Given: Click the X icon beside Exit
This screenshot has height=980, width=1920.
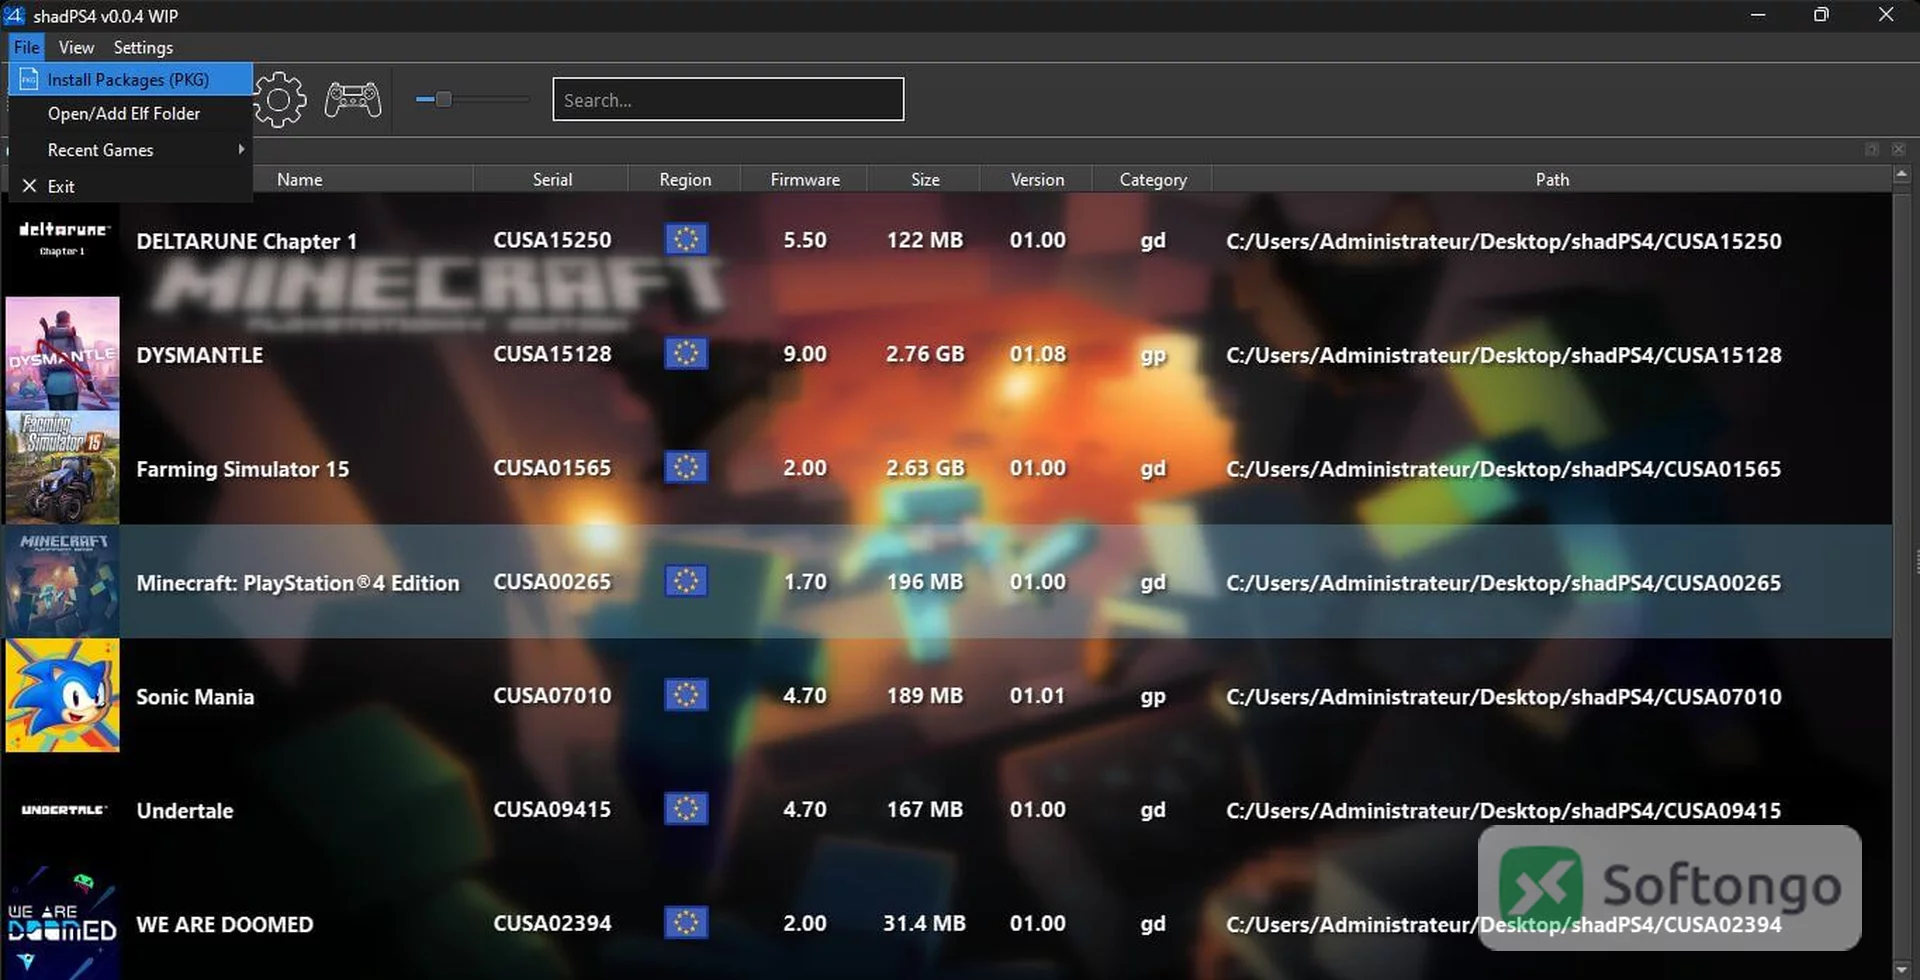Looking at the screenshot, I should (29, 186).
